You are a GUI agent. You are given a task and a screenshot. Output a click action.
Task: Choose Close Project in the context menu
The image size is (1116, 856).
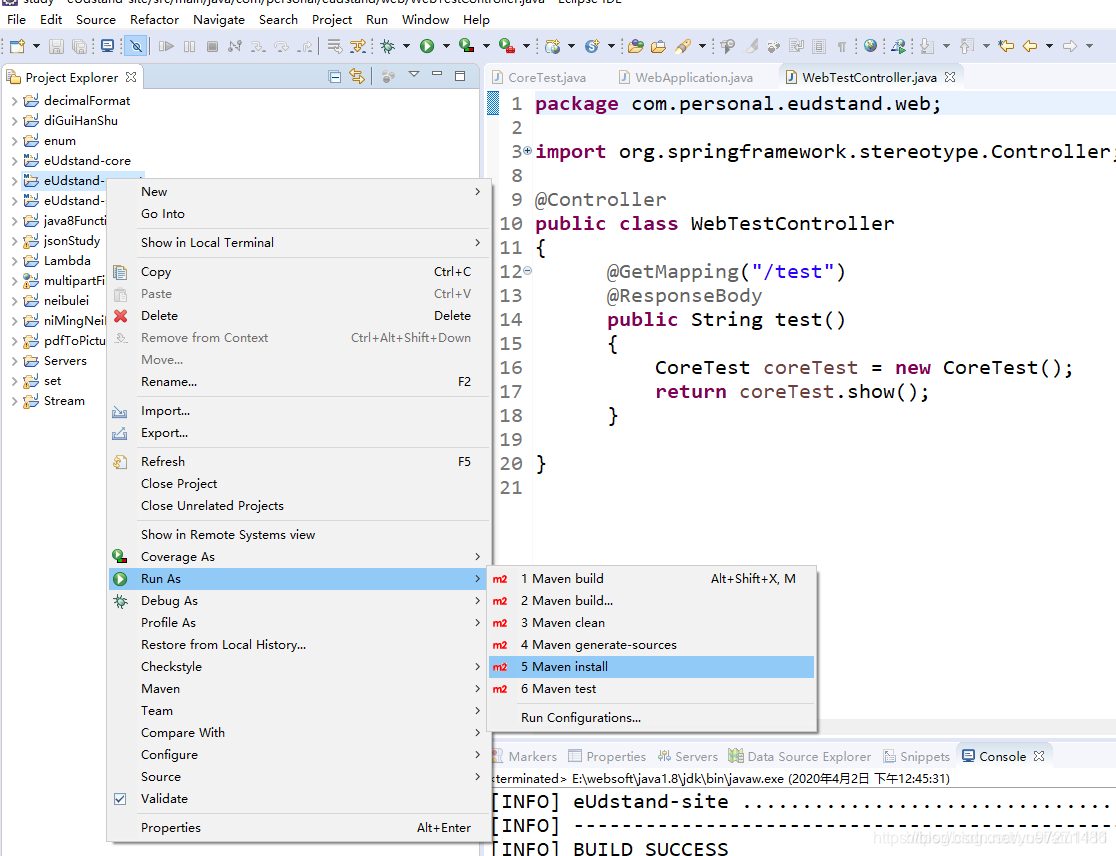pyautogui.click(x=299, y=484)
